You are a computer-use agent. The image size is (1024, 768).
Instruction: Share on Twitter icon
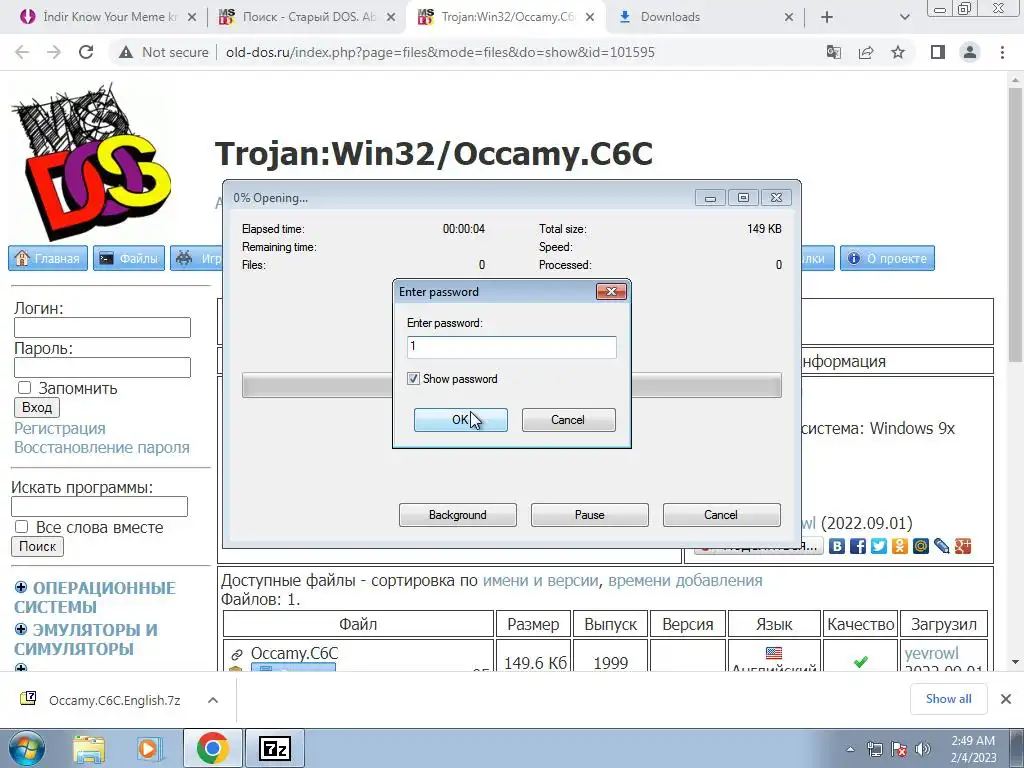(878, 546)
